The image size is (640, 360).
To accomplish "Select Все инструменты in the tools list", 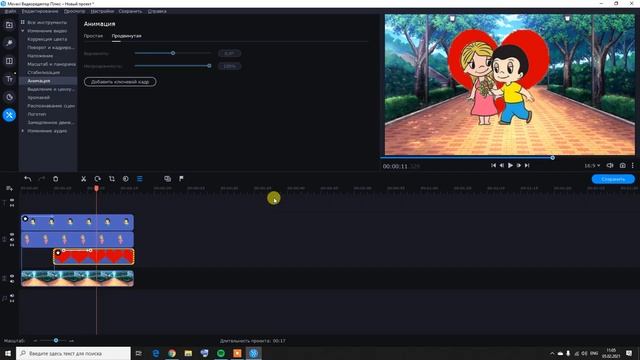I will [47, 22].
